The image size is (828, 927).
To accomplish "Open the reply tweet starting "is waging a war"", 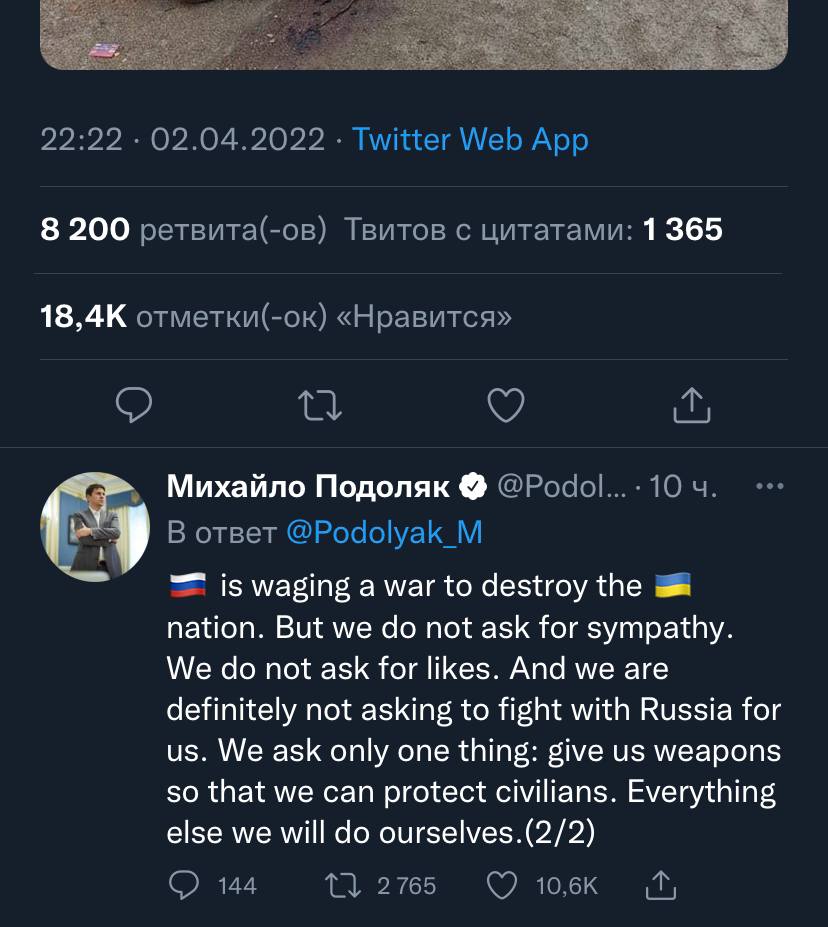I will point(470,710).
